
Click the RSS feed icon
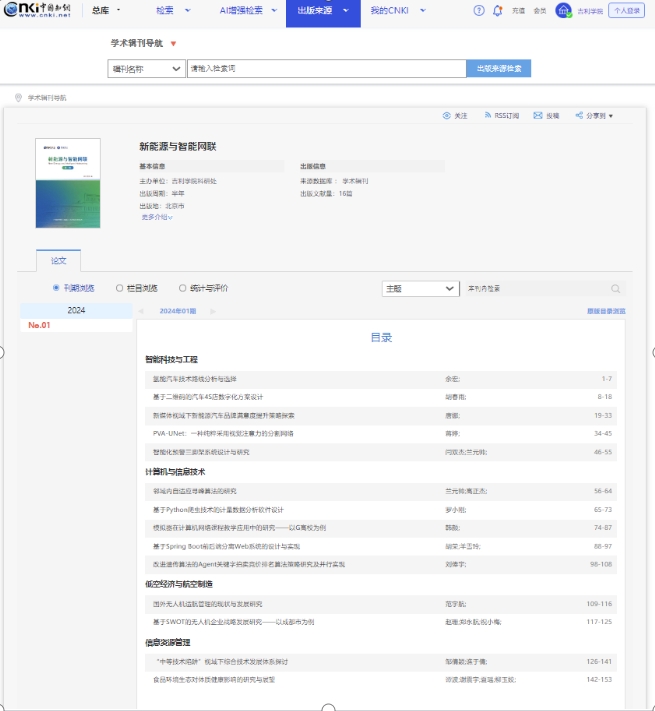pos(488,116)
